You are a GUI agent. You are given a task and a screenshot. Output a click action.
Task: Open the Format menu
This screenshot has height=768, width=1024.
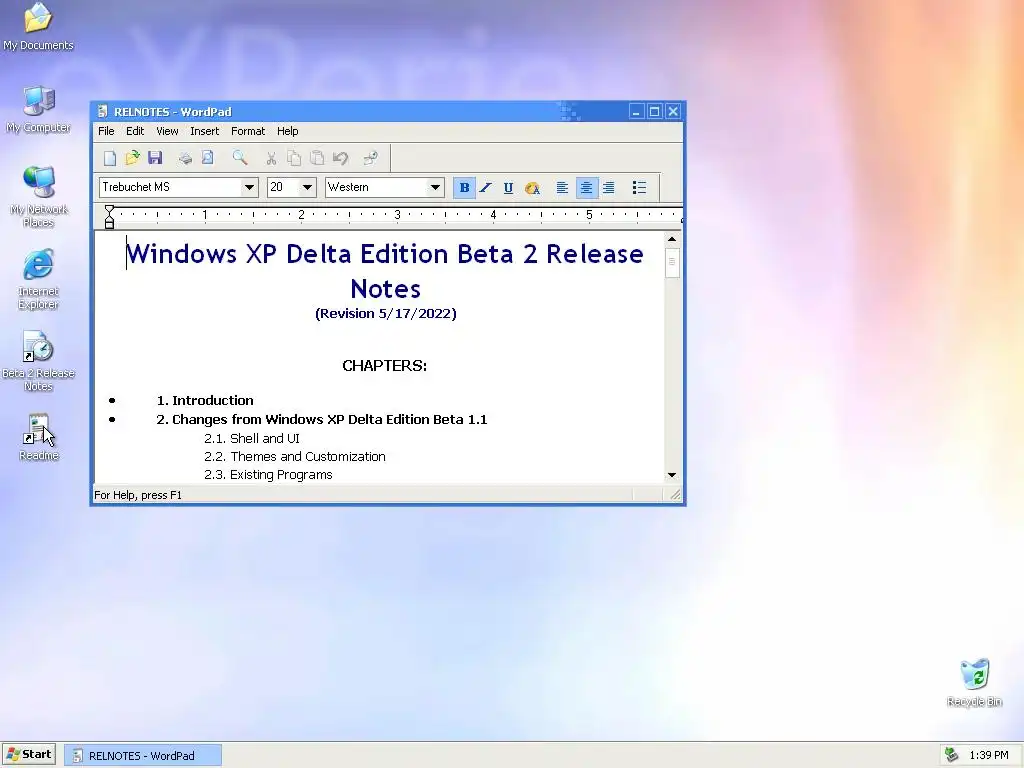coord(248,131)
